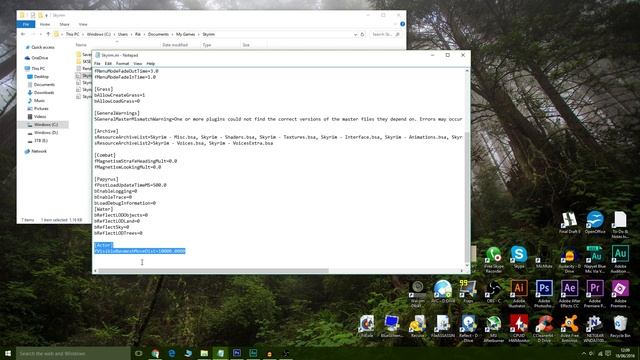The height and width of the screenshot is (360, 640).
Task: Open the Skype desktop shortcut
Action: click(x=519, y=257)
